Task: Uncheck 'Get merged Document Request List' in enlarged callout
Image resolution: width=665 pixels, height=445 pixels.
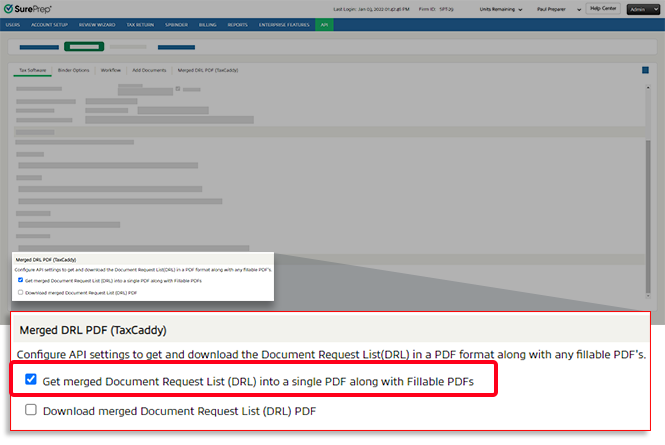Action: click(x=31, y=379)
